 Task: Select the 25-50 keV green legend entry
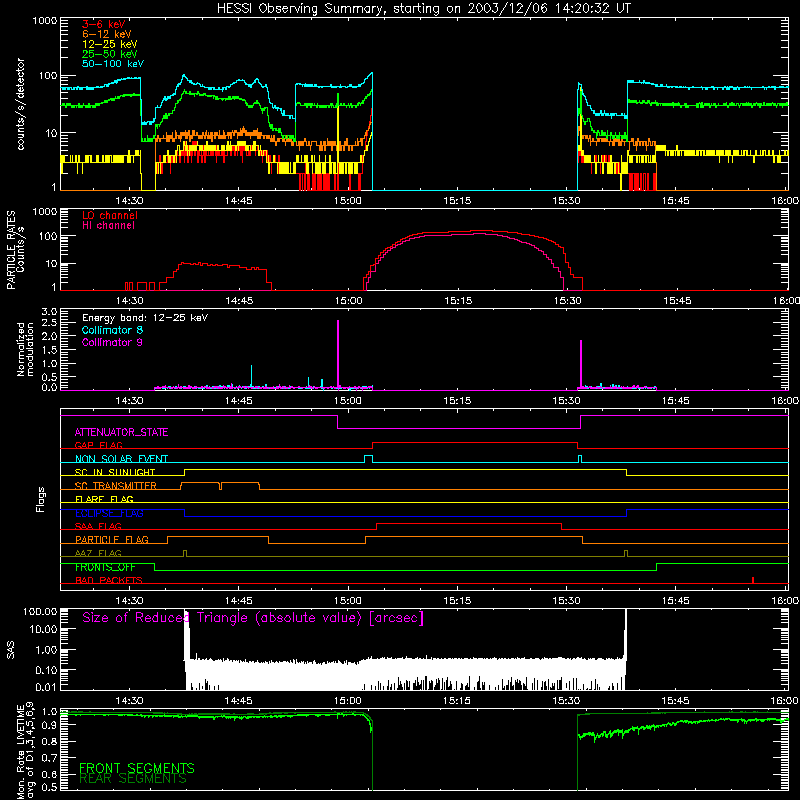[109, 54]
